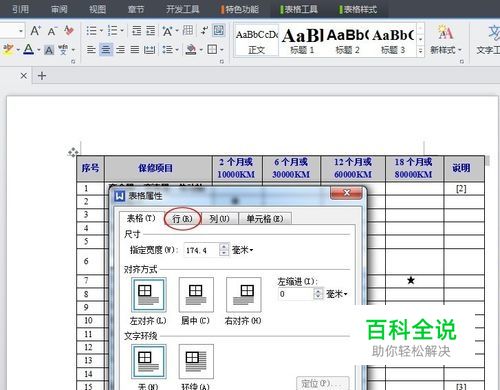Select center alignment (居中) table option
Screen dimensions: 500x390
[196, 295]
